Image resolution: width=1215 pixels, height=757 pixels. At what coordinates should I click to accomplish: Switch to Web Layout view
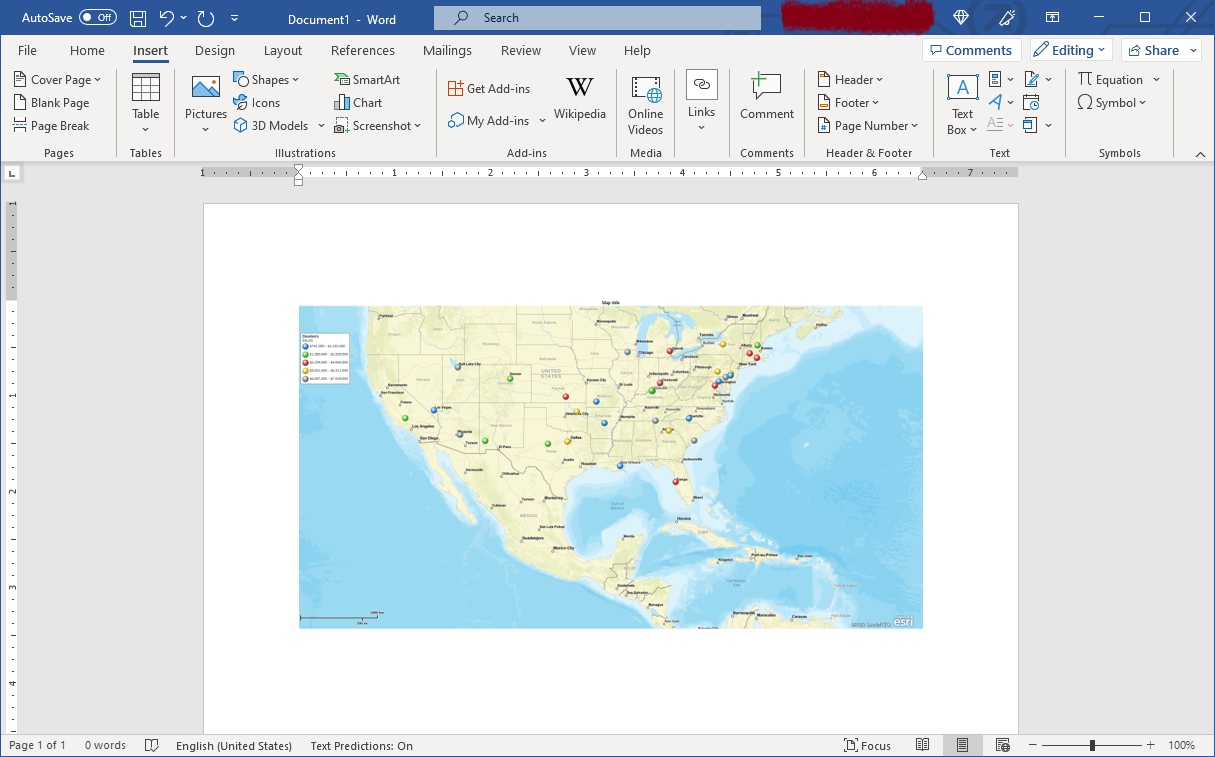1003,746
